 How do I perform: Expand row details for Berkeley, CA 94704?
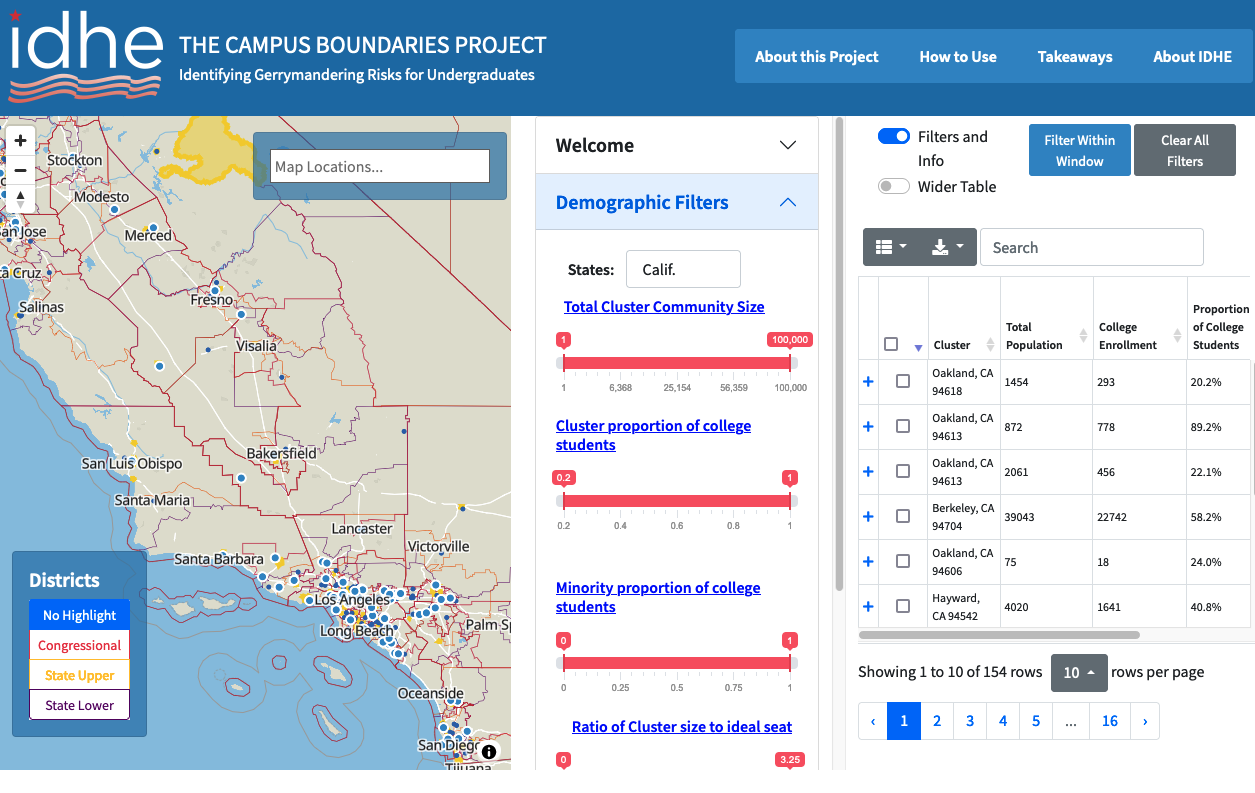point(868,517)
